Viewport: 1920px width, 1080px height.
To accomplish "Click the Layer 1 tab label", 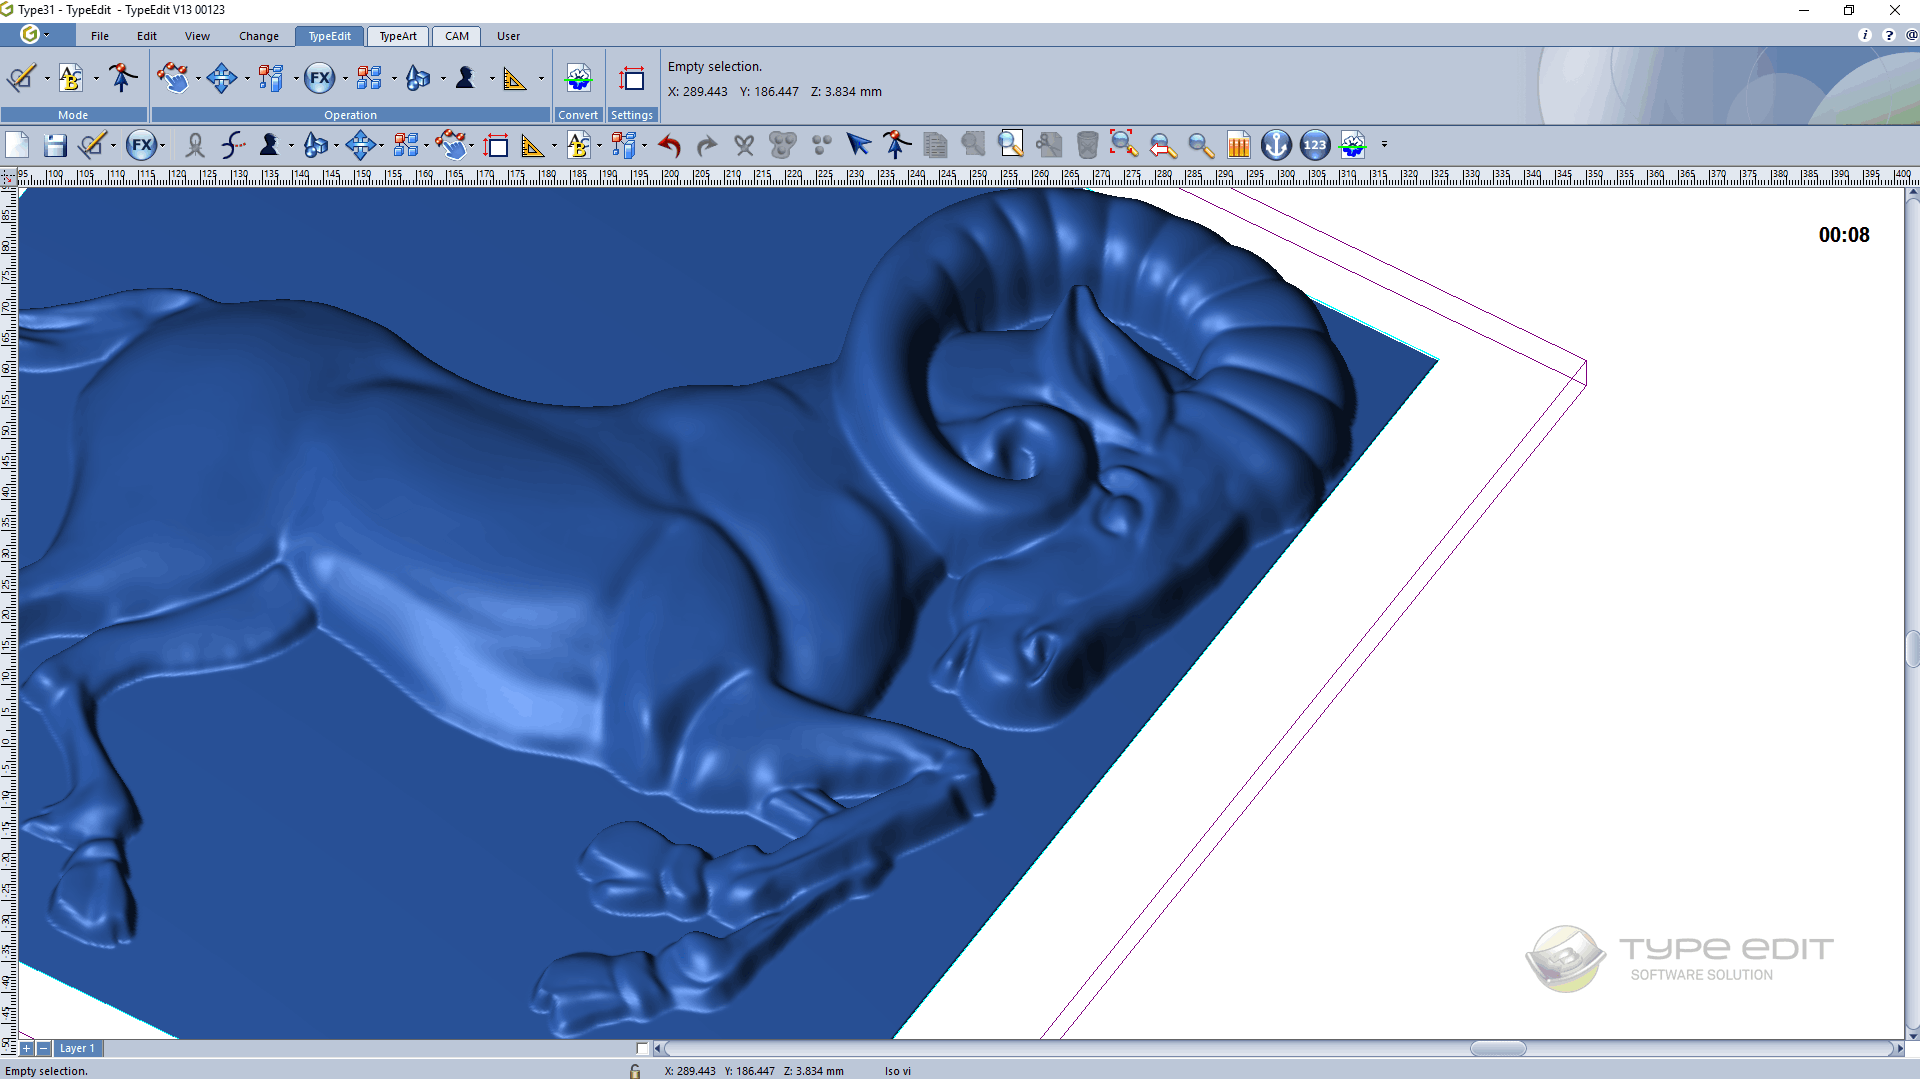I will pos(77,1049).
